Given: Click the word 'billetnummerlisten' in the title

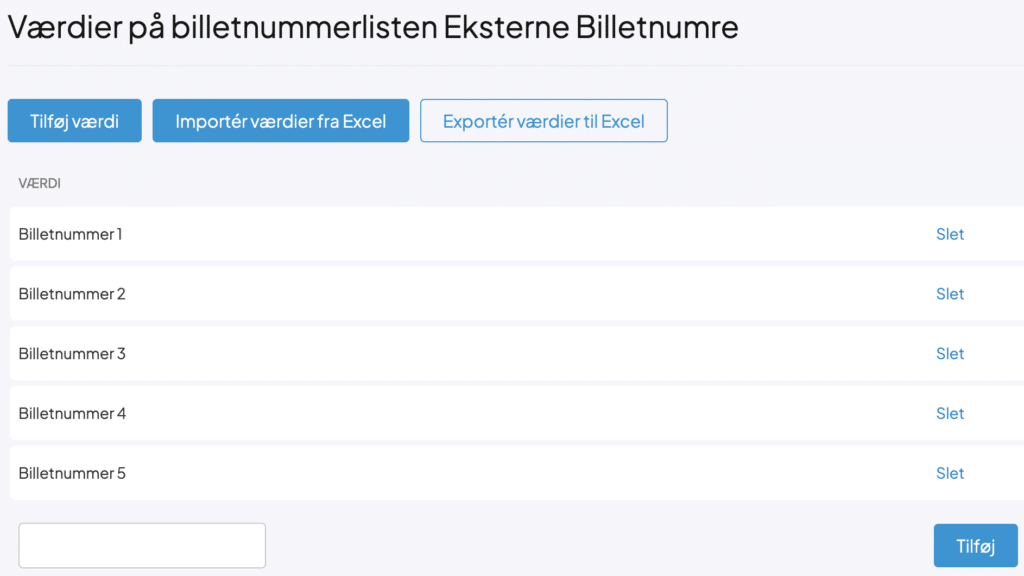Looking at the screenshot, I should (x=304, y=27).
